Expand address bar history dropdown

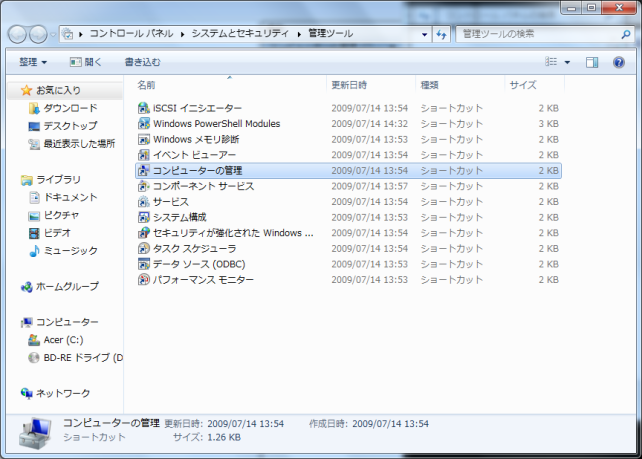click(425, 34)
